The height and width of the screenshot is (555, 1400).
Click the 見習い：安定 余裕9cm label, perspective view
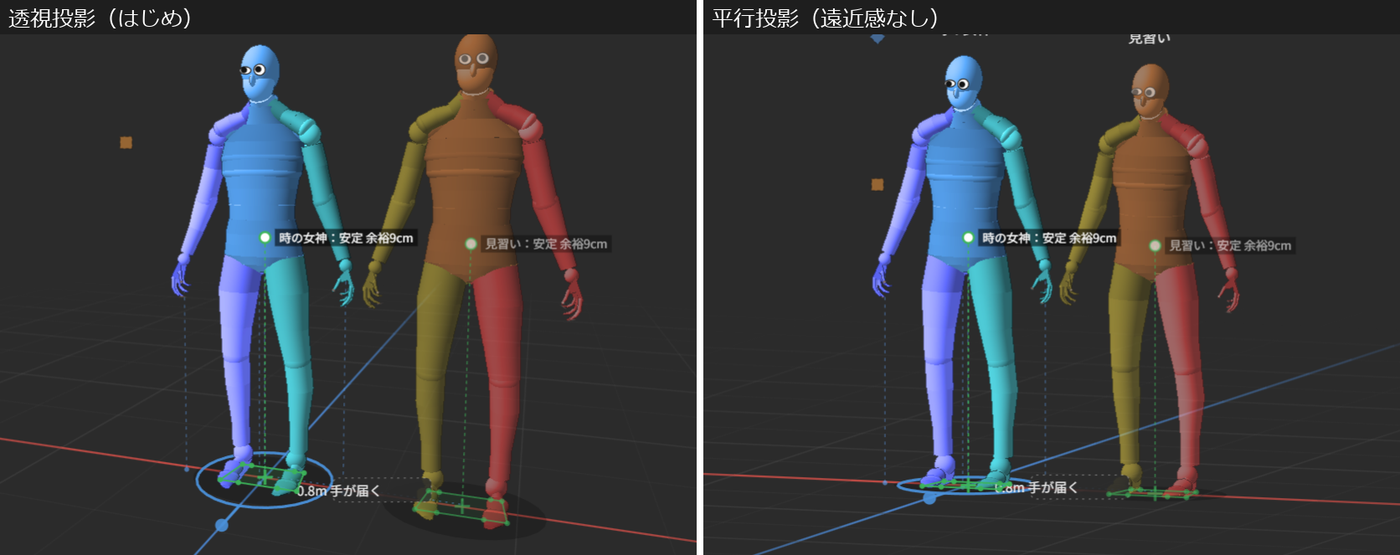tap(546, 244)
